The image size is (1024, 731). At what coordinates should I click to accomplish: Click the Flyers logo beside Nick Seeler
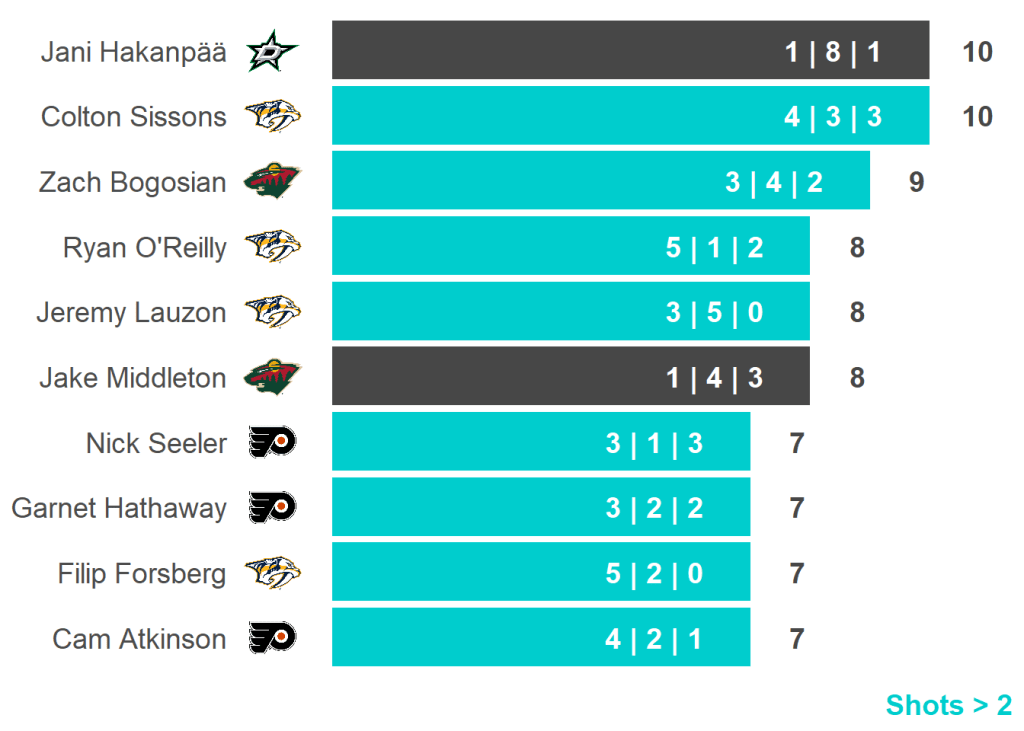point(272,443)
